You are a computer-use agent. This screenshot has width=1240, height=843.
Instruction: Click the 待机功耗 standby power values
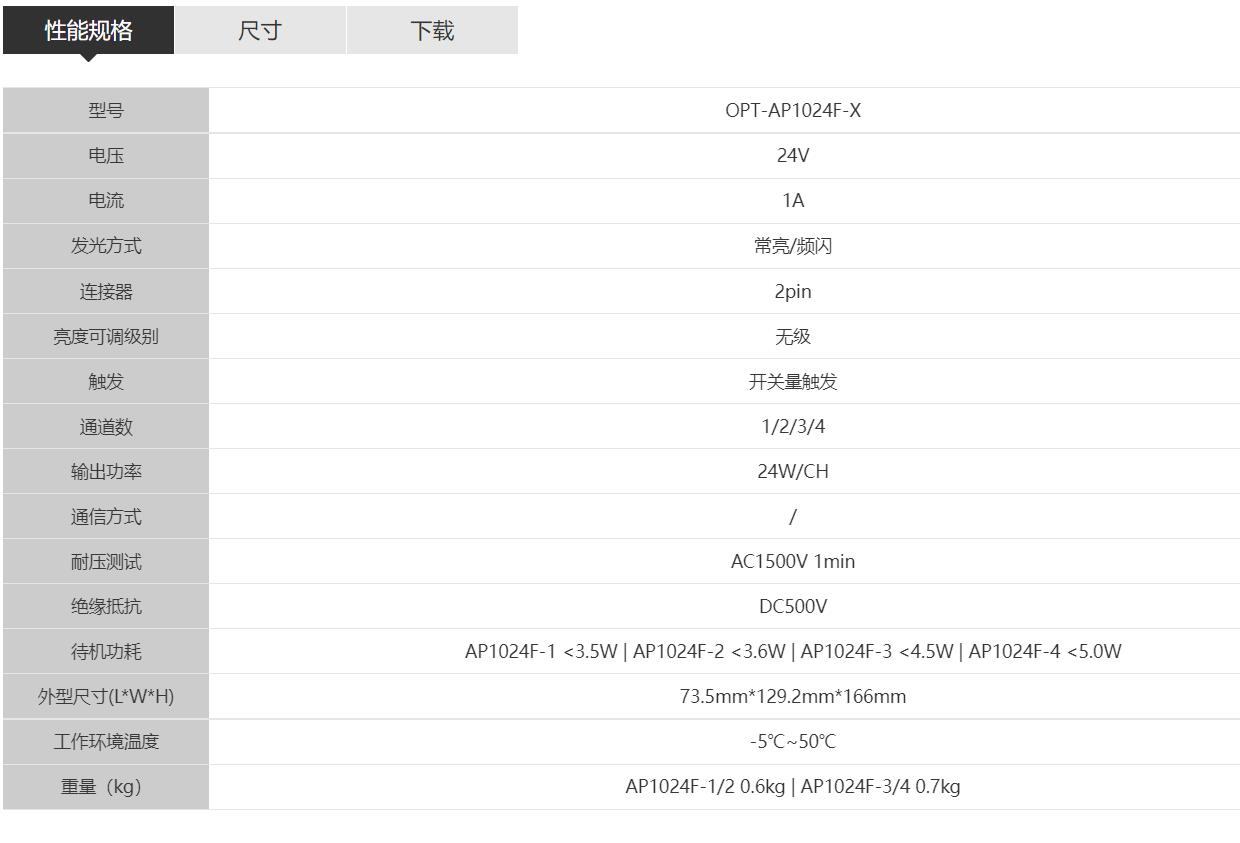[793, 652]
